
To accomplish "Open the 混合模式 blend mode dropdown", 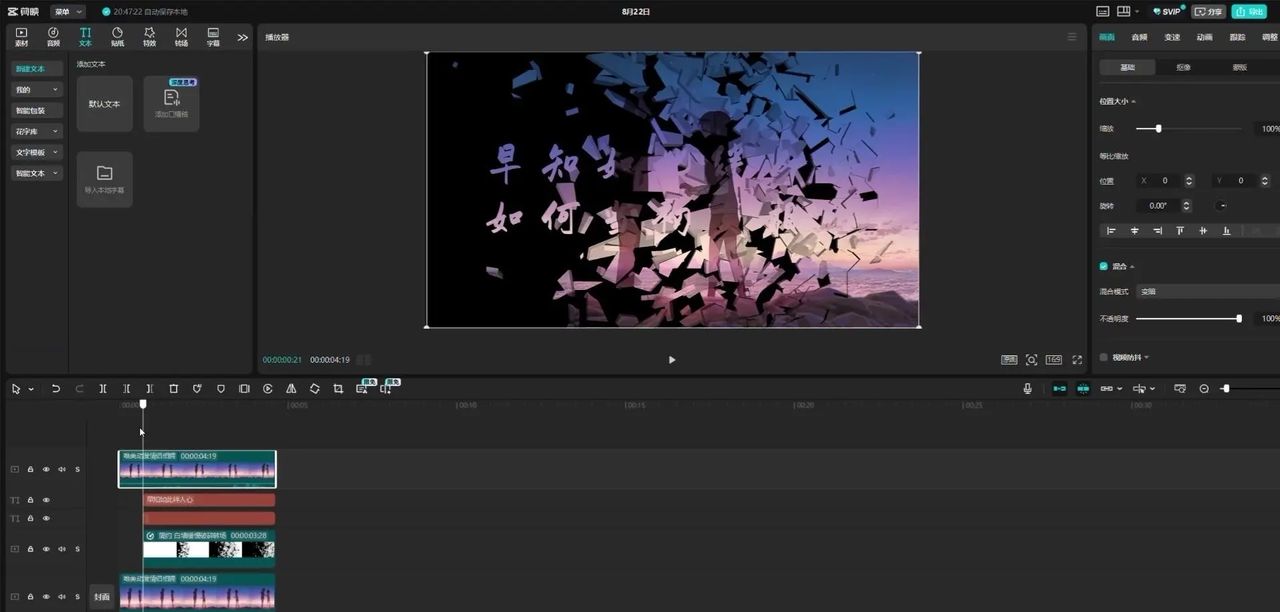I will point(1207,291).
